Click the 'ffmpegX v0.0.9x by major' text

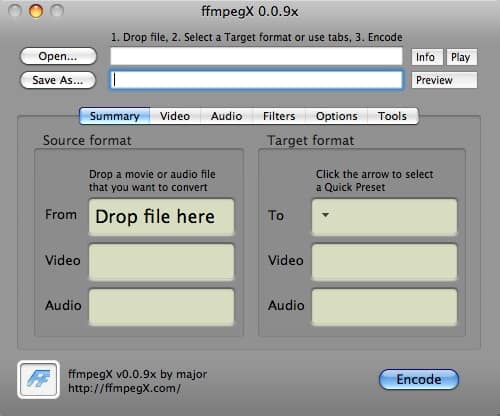[x=137, y=374]
